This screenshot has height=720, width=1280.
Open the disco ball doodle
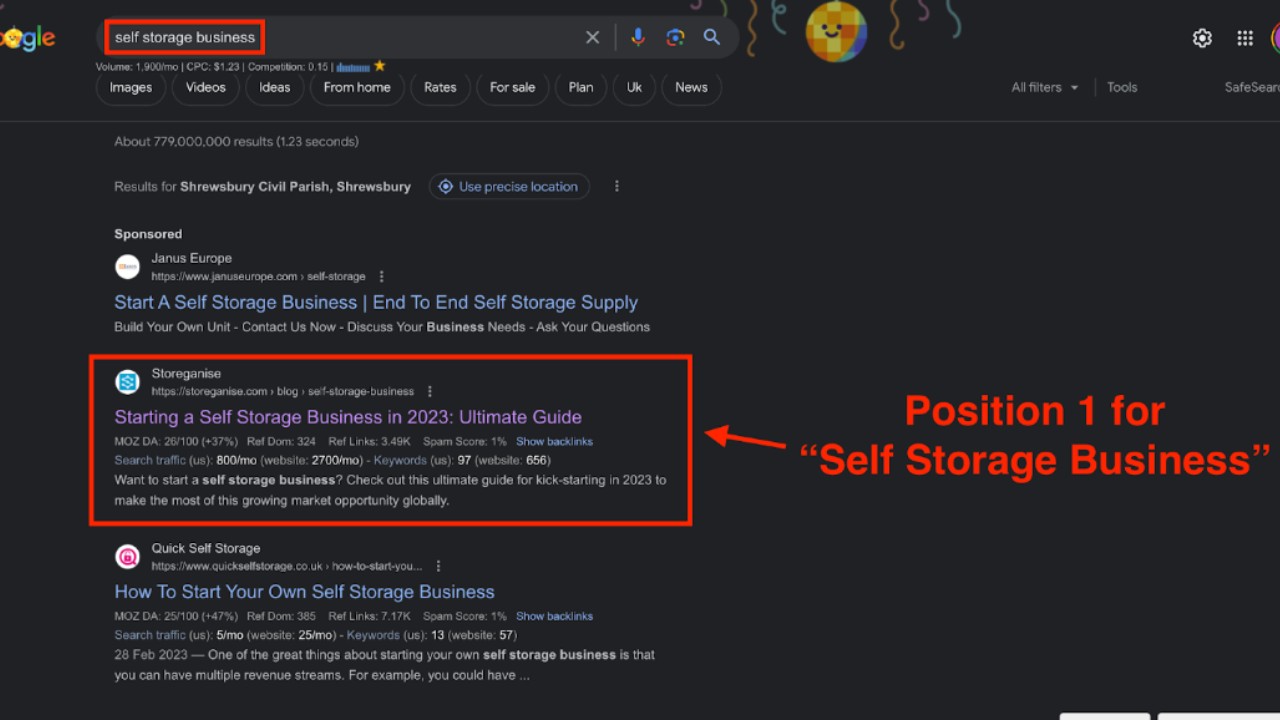coord(836,30)
